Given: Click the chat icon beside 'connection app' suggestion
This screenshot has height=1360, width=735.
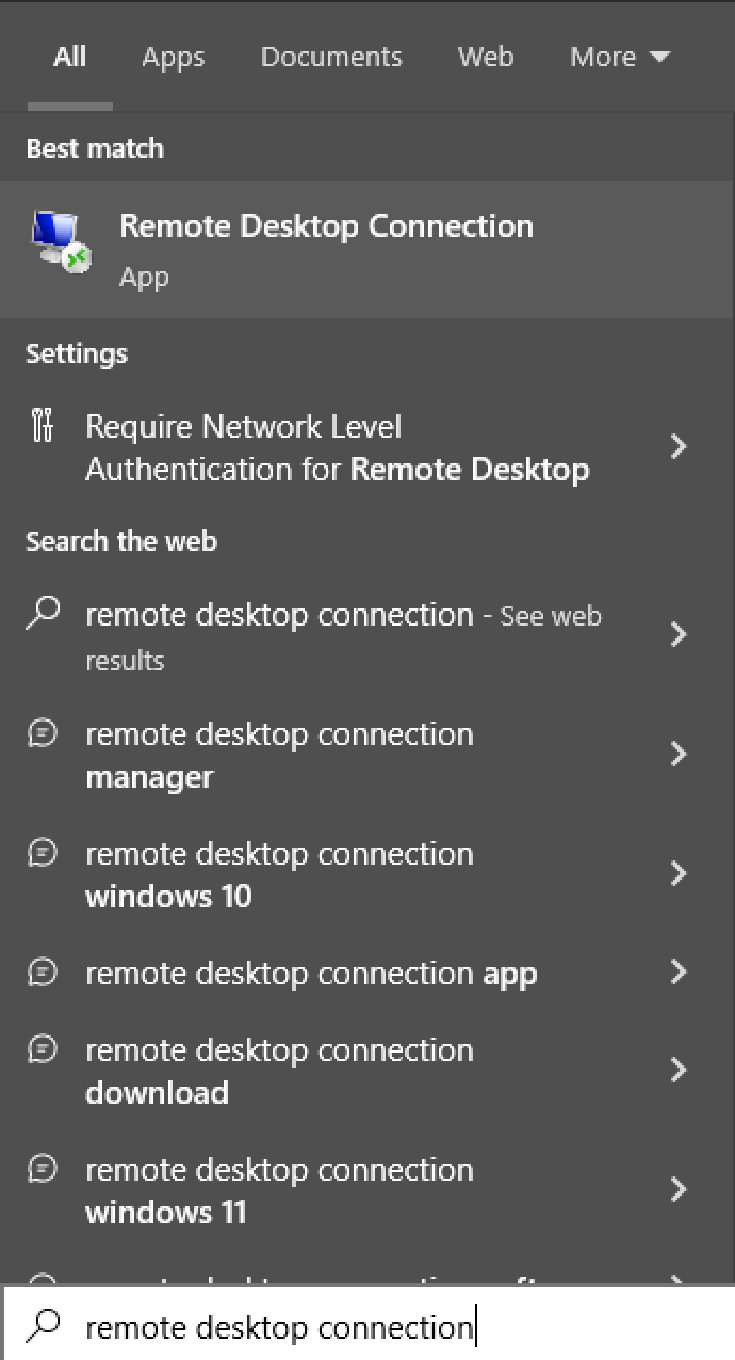Looking at the screenshot, I should pyautogui.click(x=42, y=972).
